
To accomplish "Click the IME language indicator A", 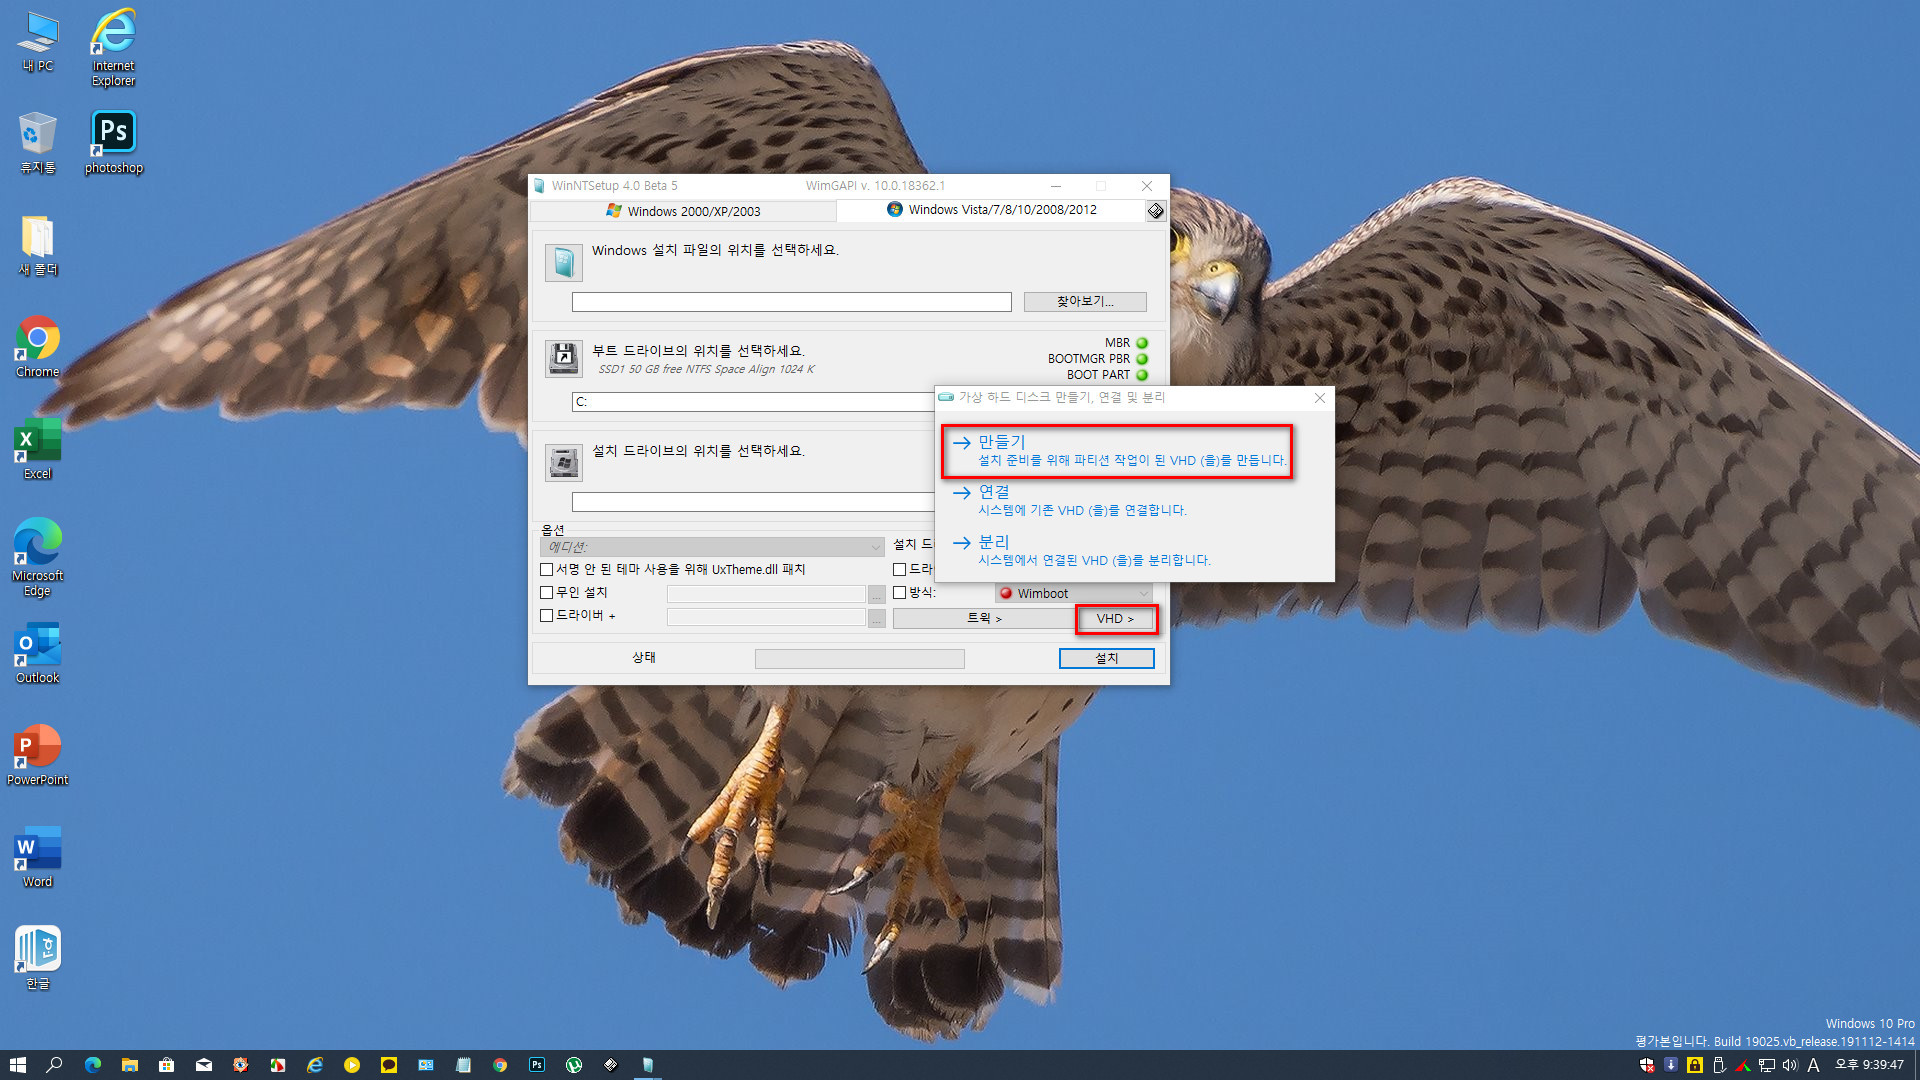I will pos(1813,1065).
